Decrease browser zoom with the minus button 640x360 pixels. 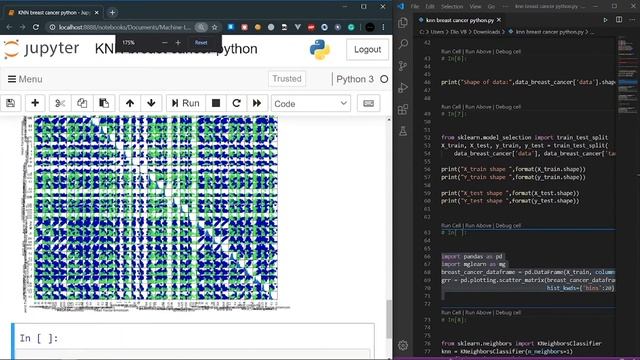tap(164, 42)
